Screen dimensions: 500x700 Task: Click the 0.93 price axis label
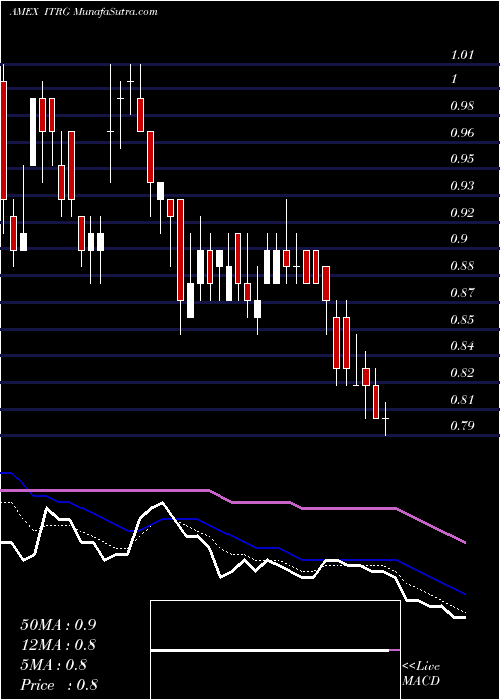[462, 186]
